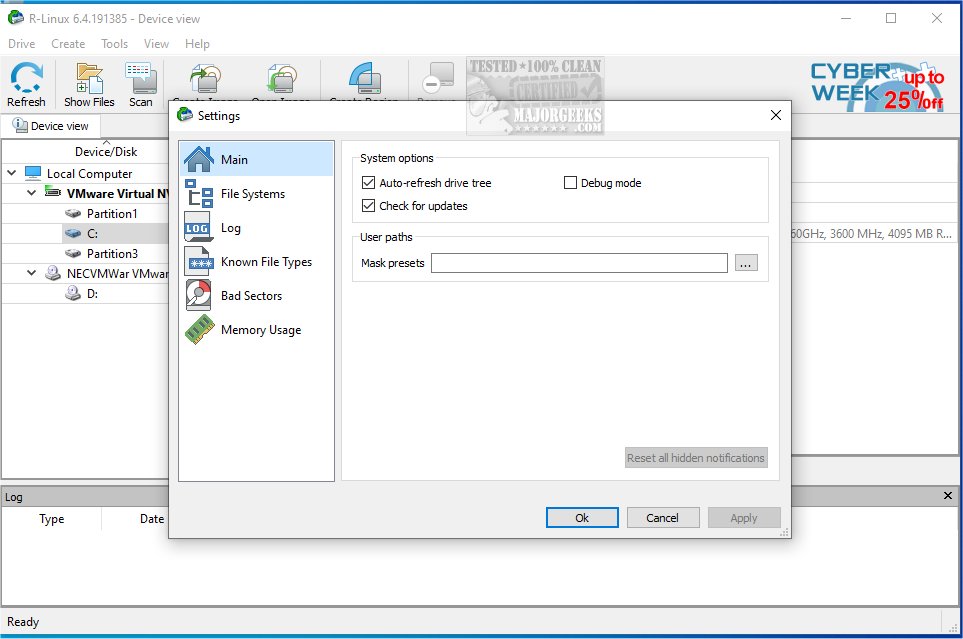
Task: Click the NECVMWar optical drive icon
Action: [53, 273]
